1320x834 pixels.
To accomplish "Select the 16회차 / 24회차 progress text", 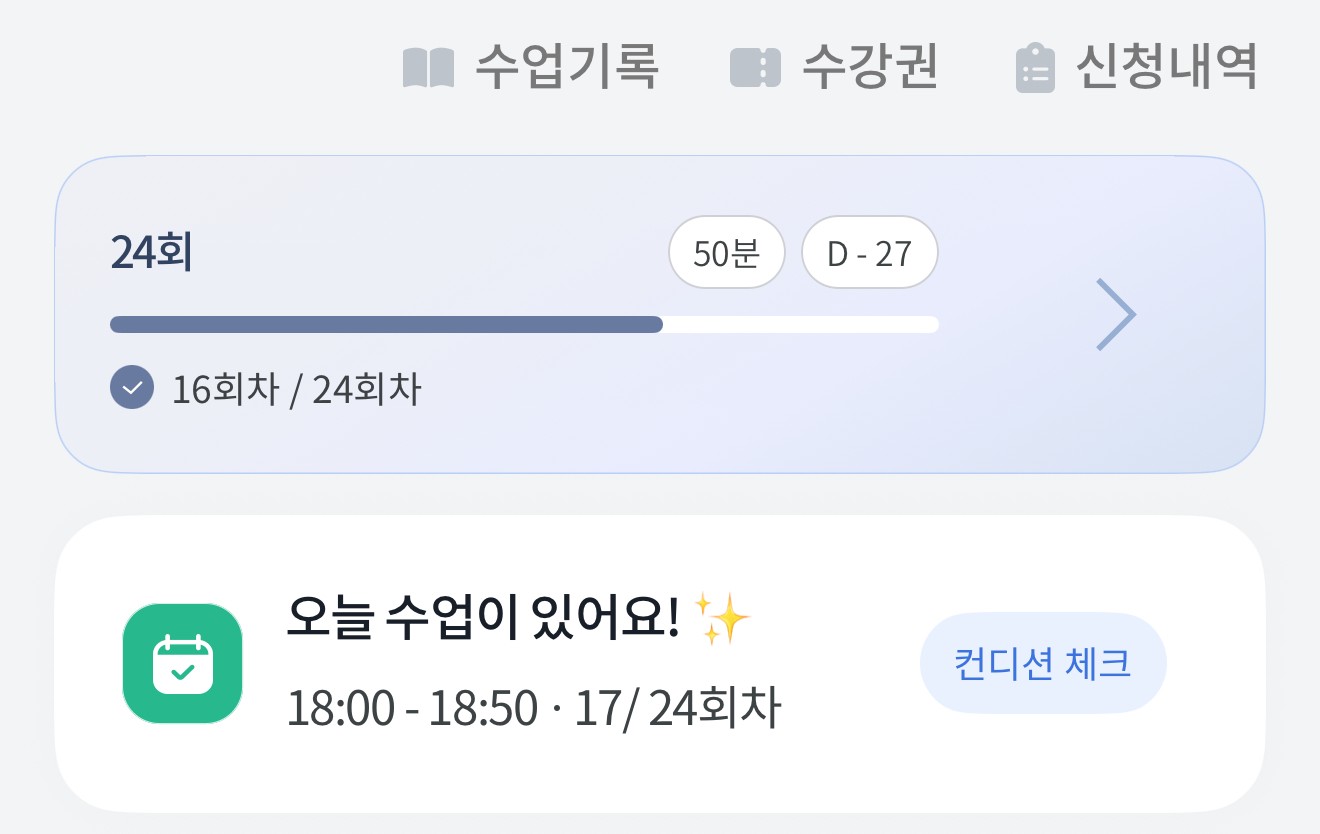I will pyautogui.click(x=296, y=389).
